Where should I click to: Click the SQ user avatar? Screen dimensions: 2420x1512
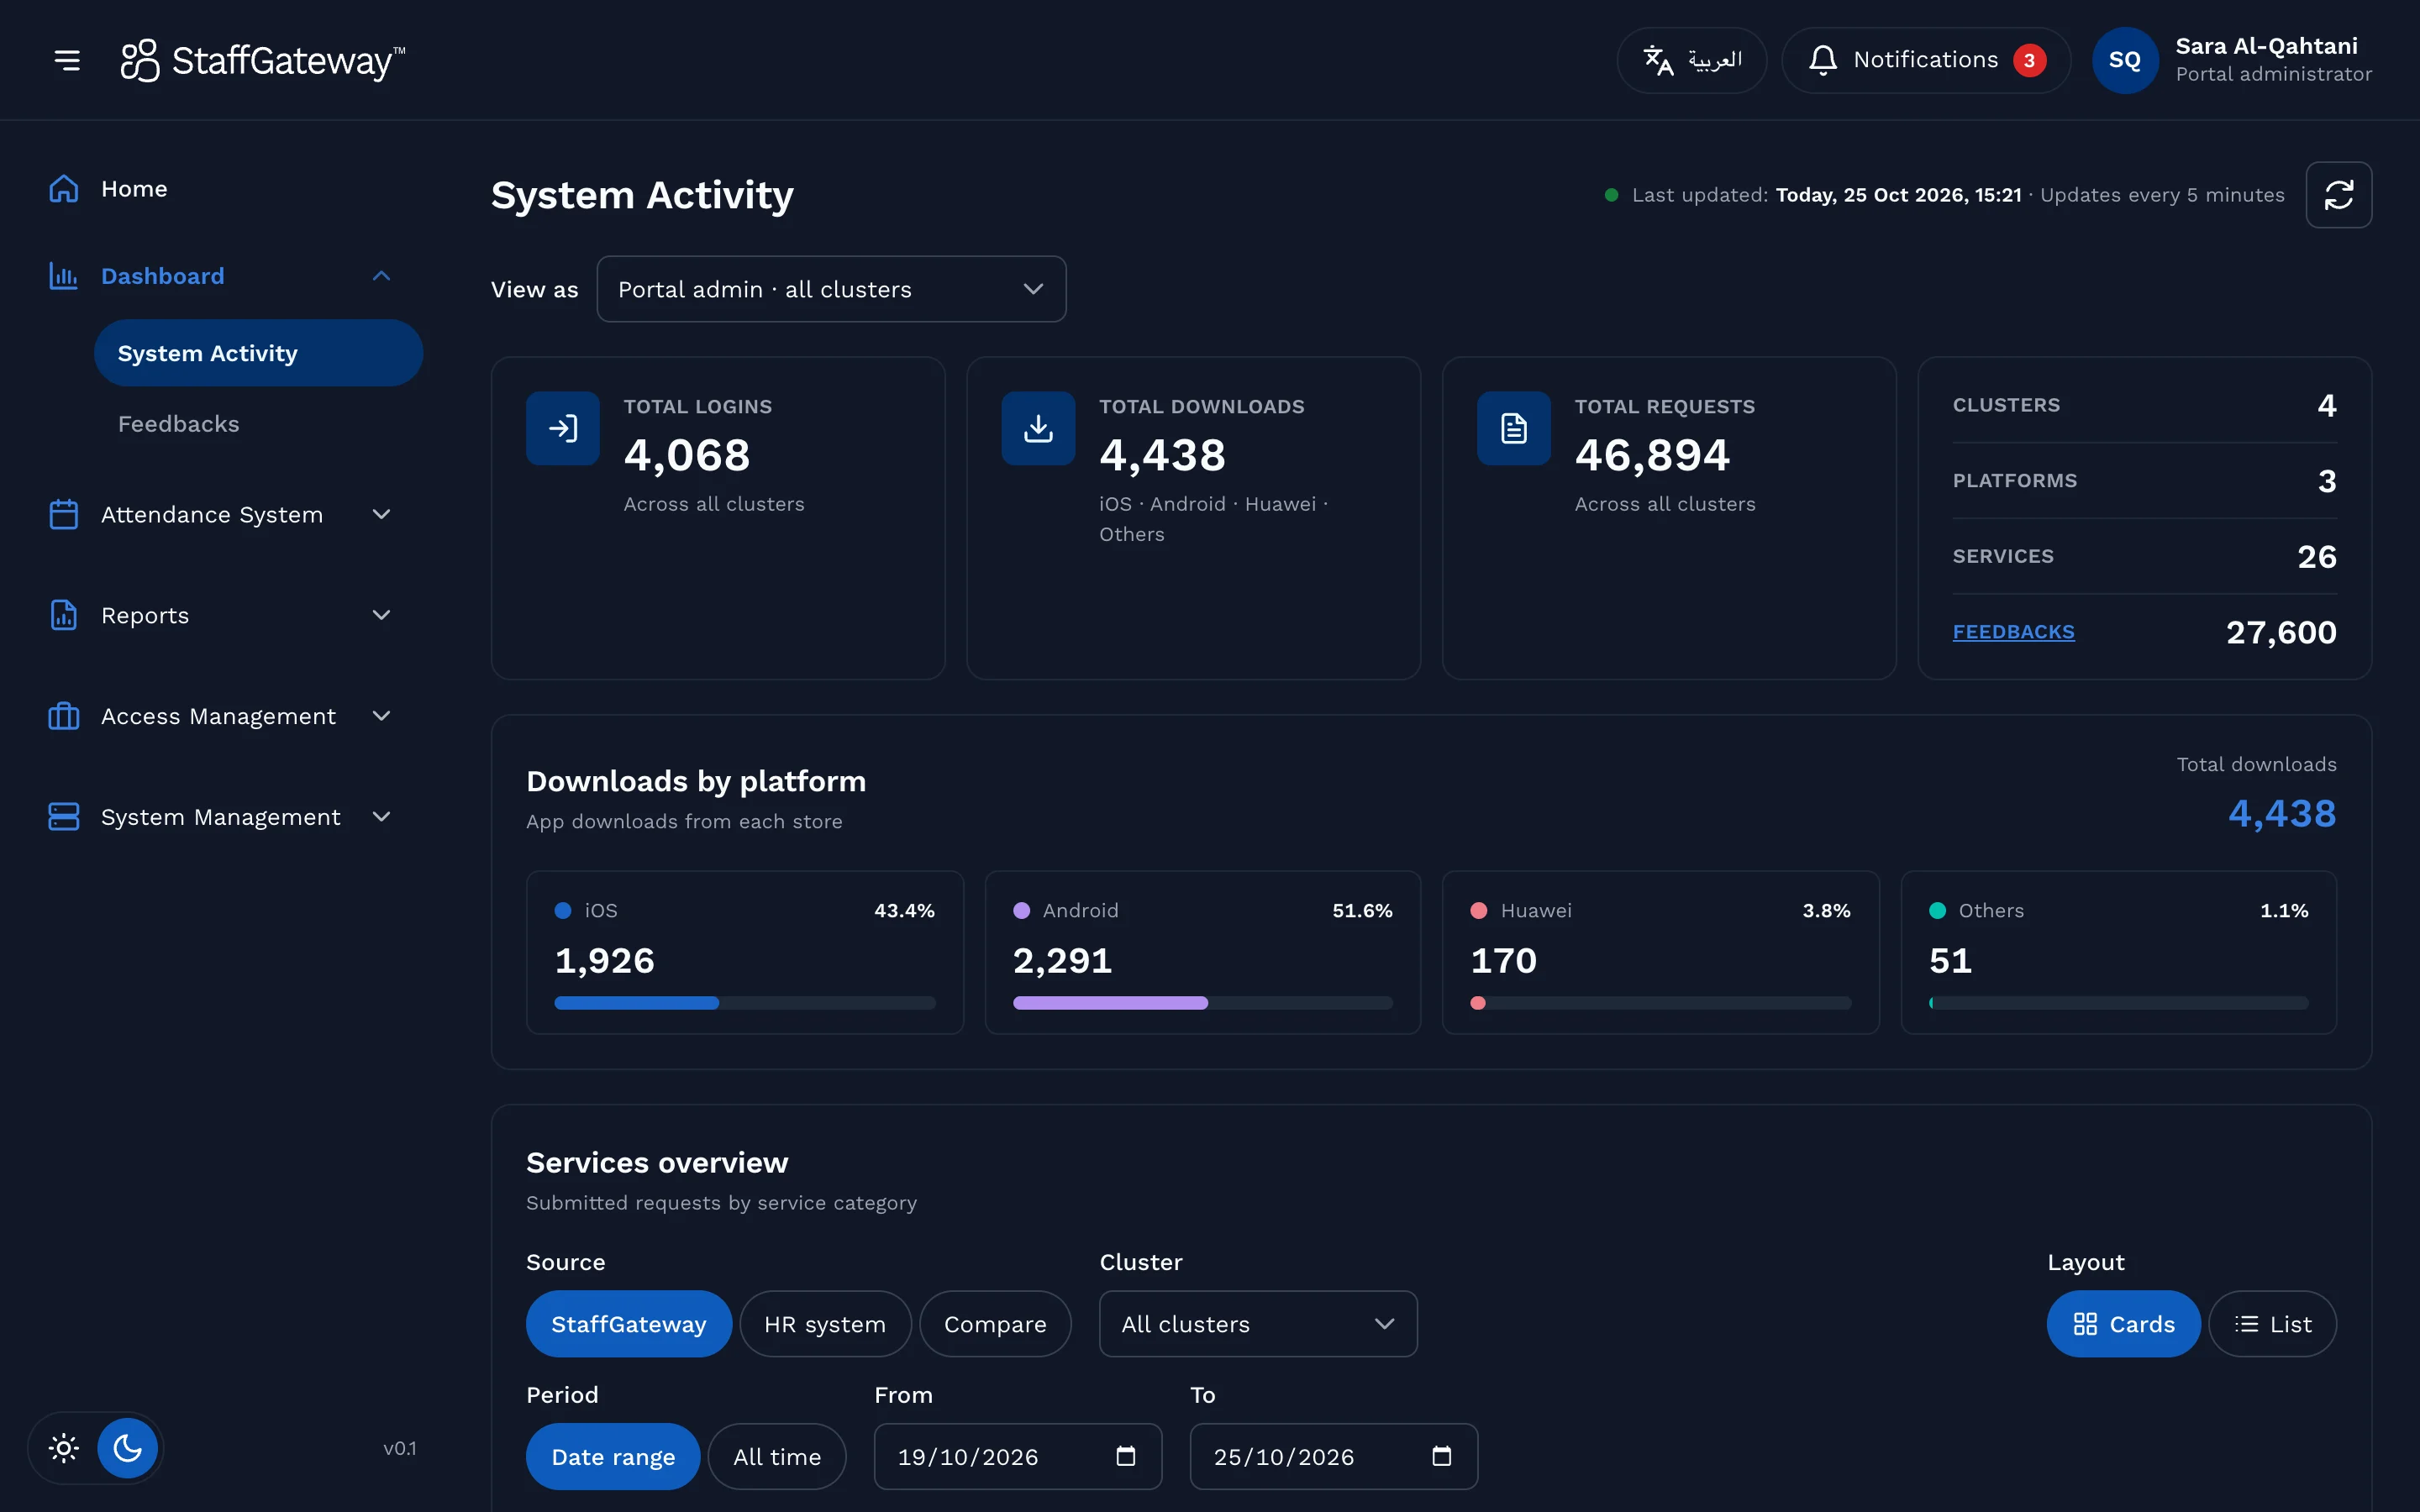(2125, 60)
